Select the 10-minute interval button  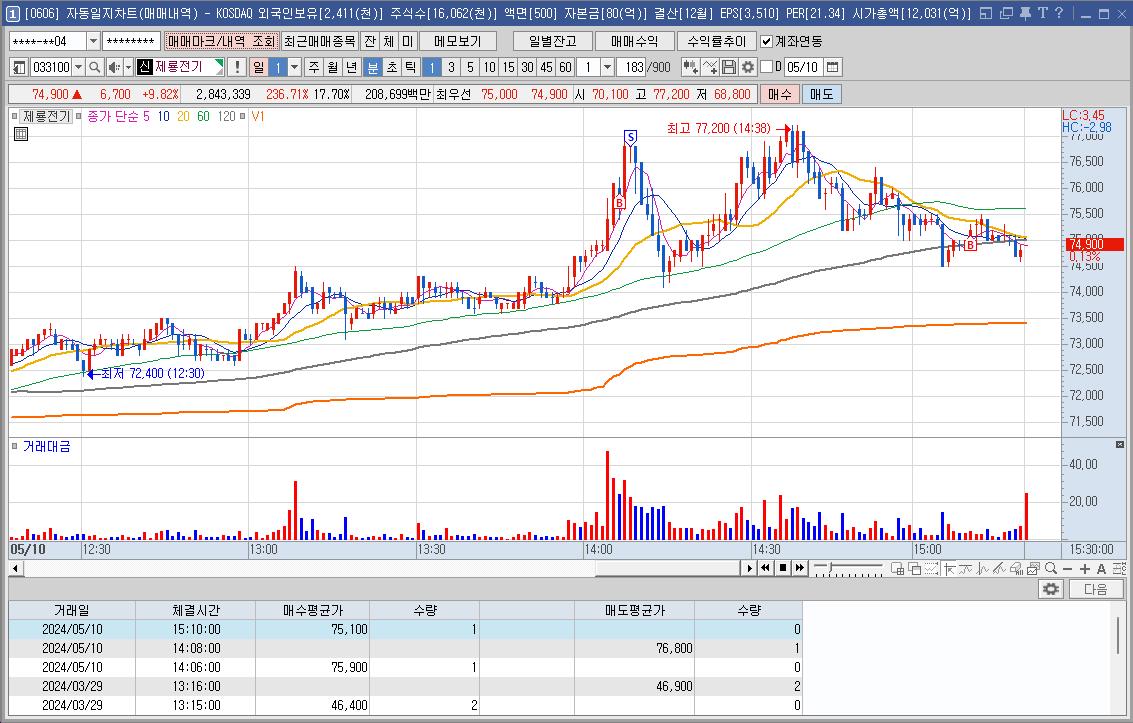489,67
